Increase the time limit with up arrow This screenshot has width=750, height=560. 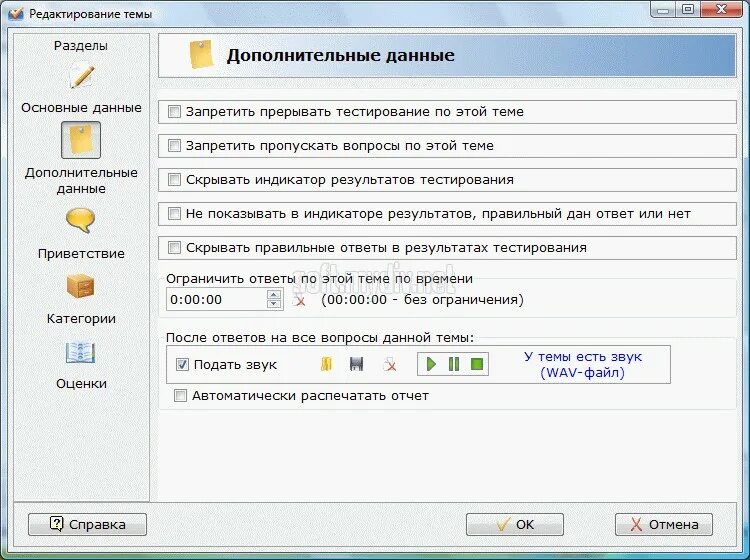(274, 294)
